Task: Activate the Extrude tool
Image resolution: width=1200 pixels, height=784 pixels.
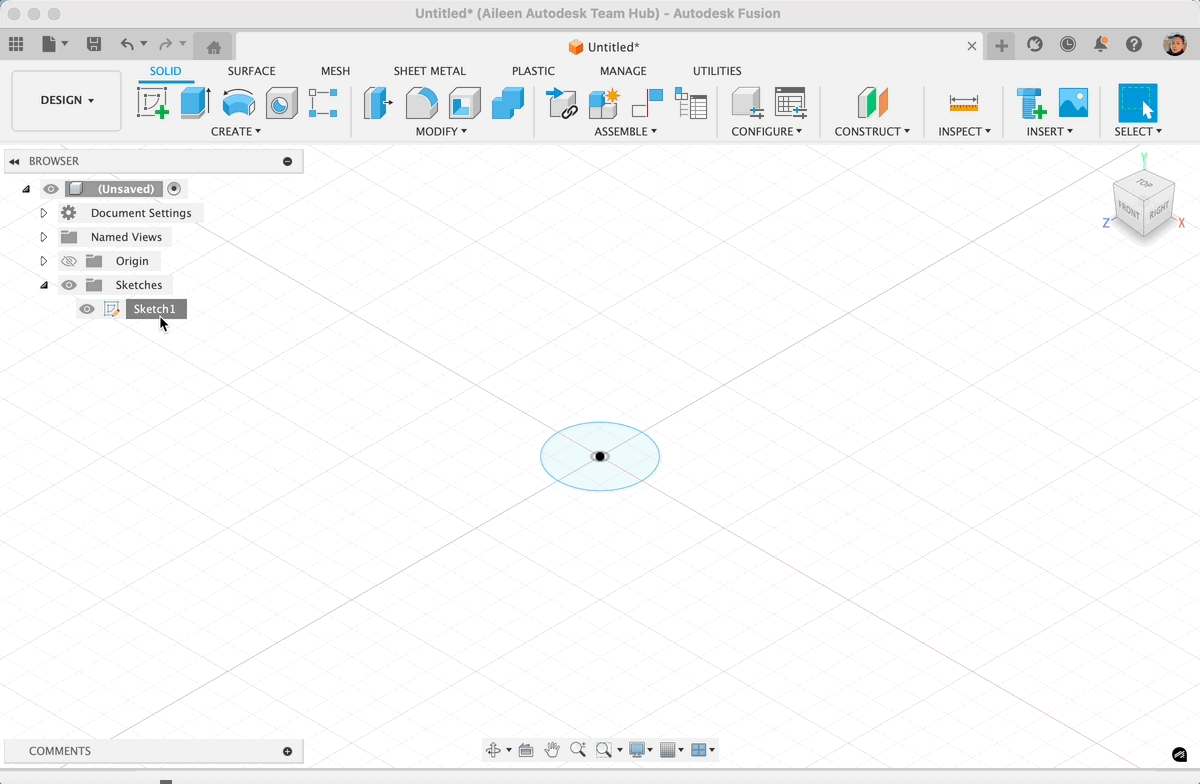Action: pos(194,102)
